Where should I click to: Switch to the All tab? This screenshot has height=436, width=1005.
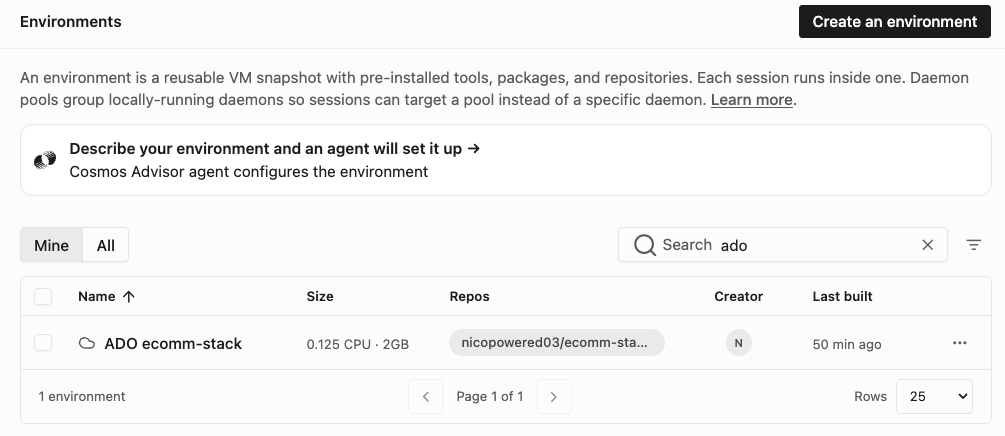[106, 245]
